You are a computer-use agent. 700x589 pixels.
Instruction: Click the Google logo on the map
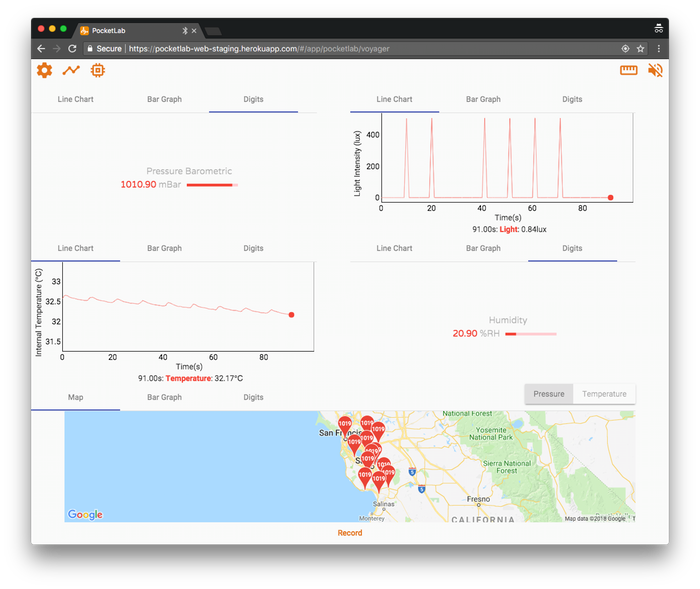(85, 514)
